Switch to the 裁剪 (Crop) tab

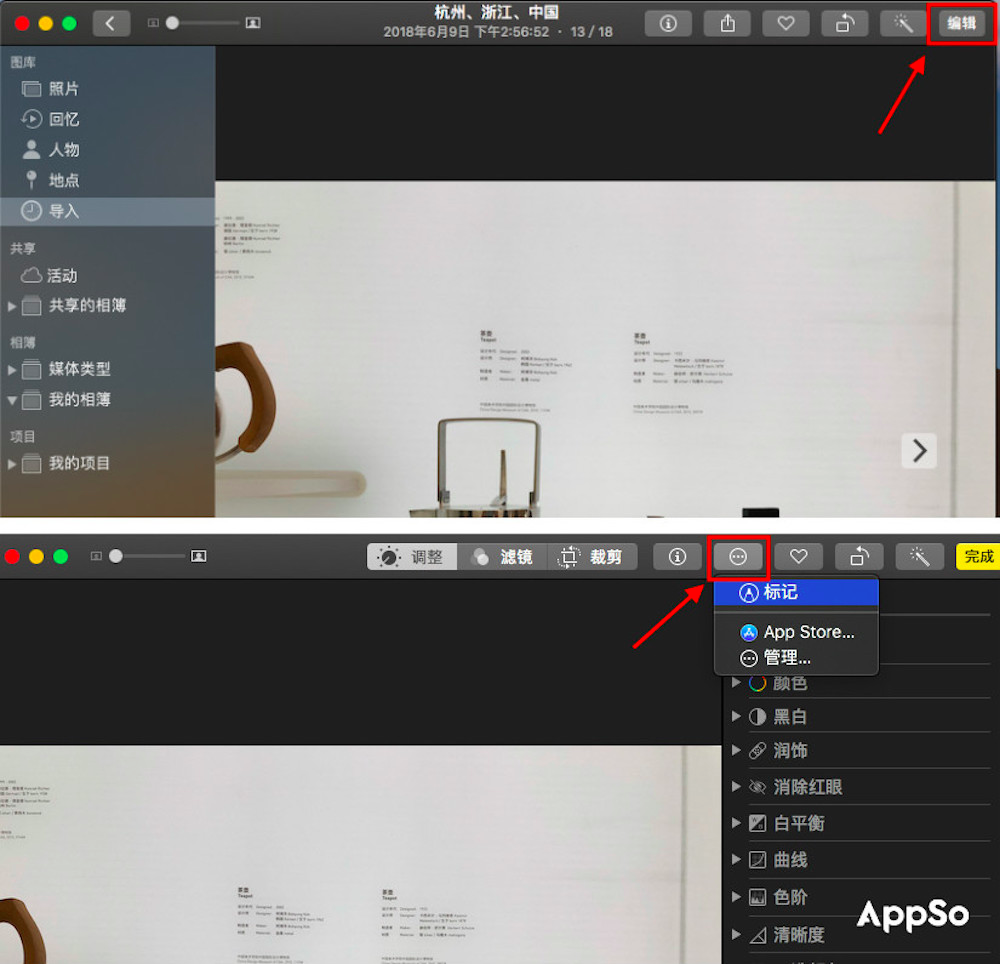coord(592,557)
